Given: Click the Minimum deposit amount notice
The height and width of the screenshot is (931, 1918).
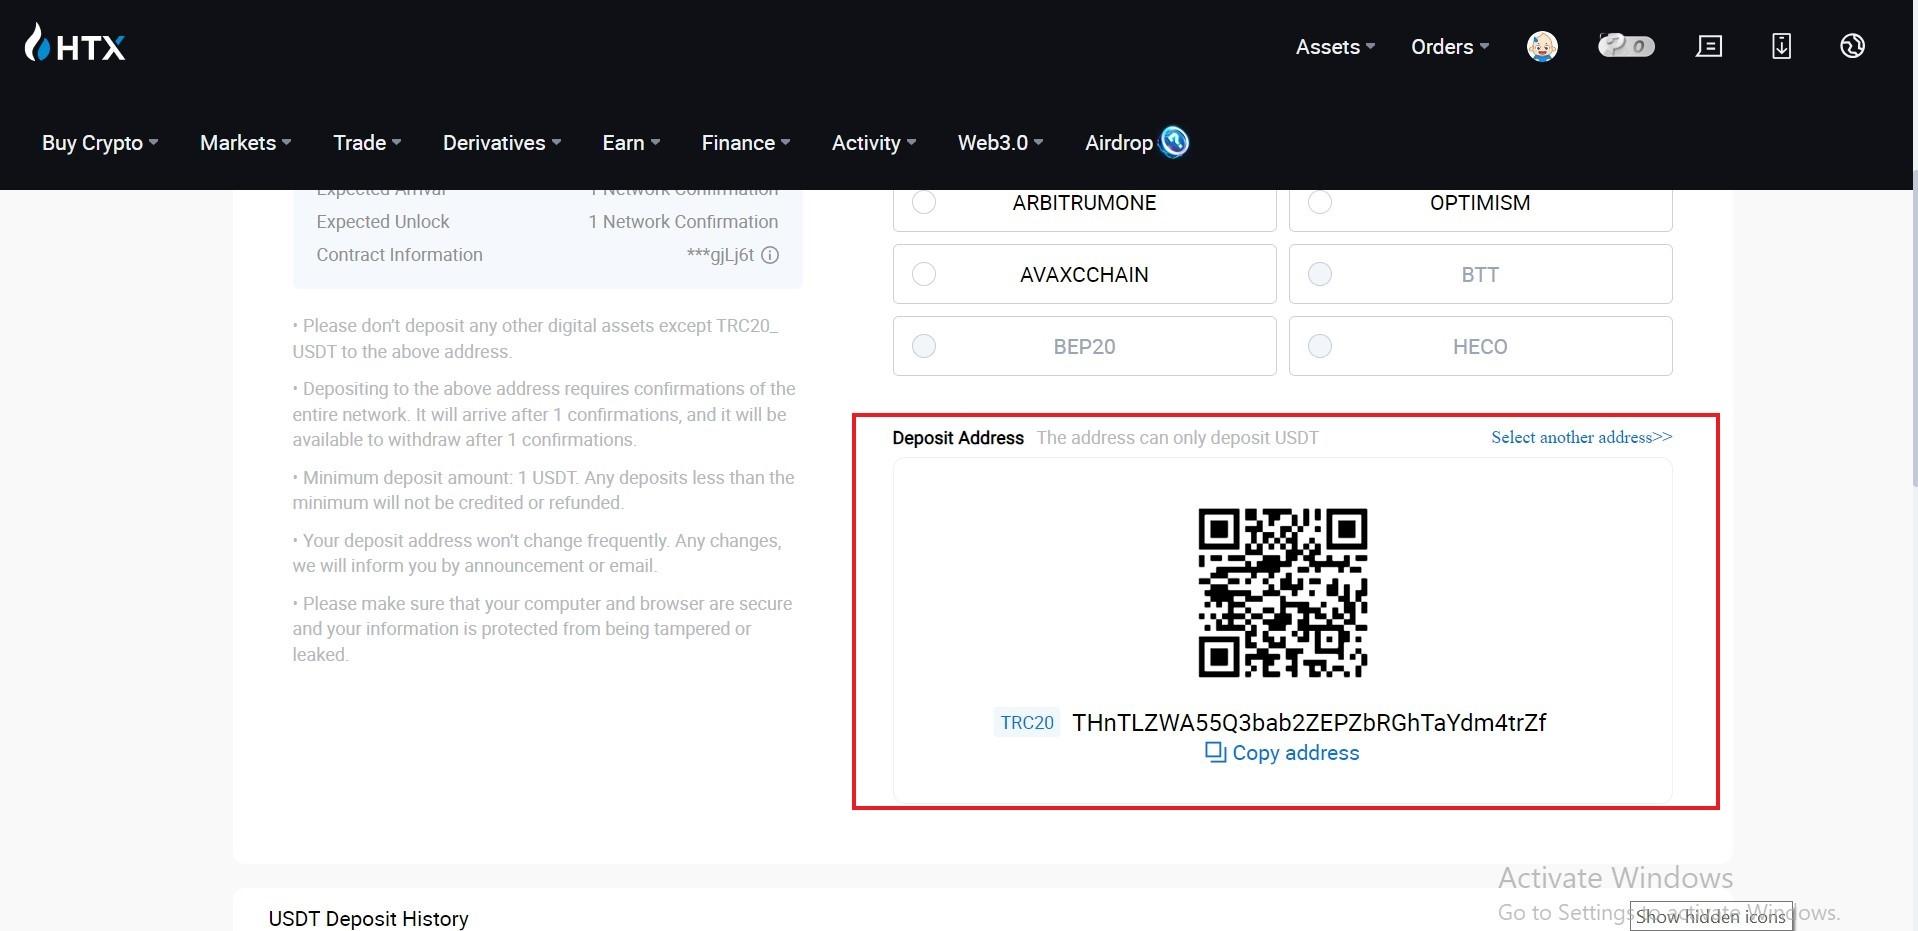Looking at the screenshot, I should pyautogui.click(x=543, y=490).
